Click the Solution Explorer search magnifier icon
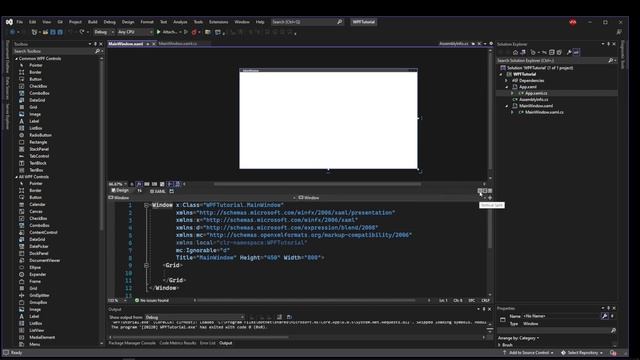640x360 pixels. (611, 60)
